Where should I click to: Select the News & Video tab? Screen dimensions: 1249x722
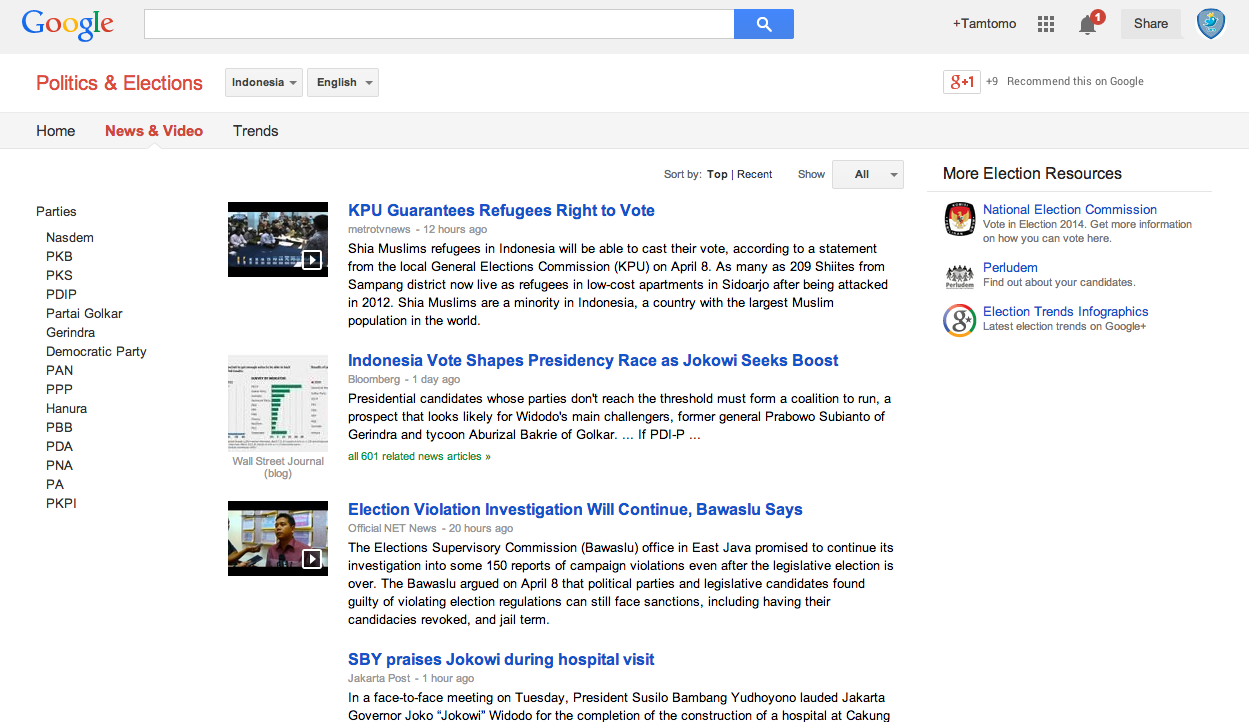coord(154,131)
